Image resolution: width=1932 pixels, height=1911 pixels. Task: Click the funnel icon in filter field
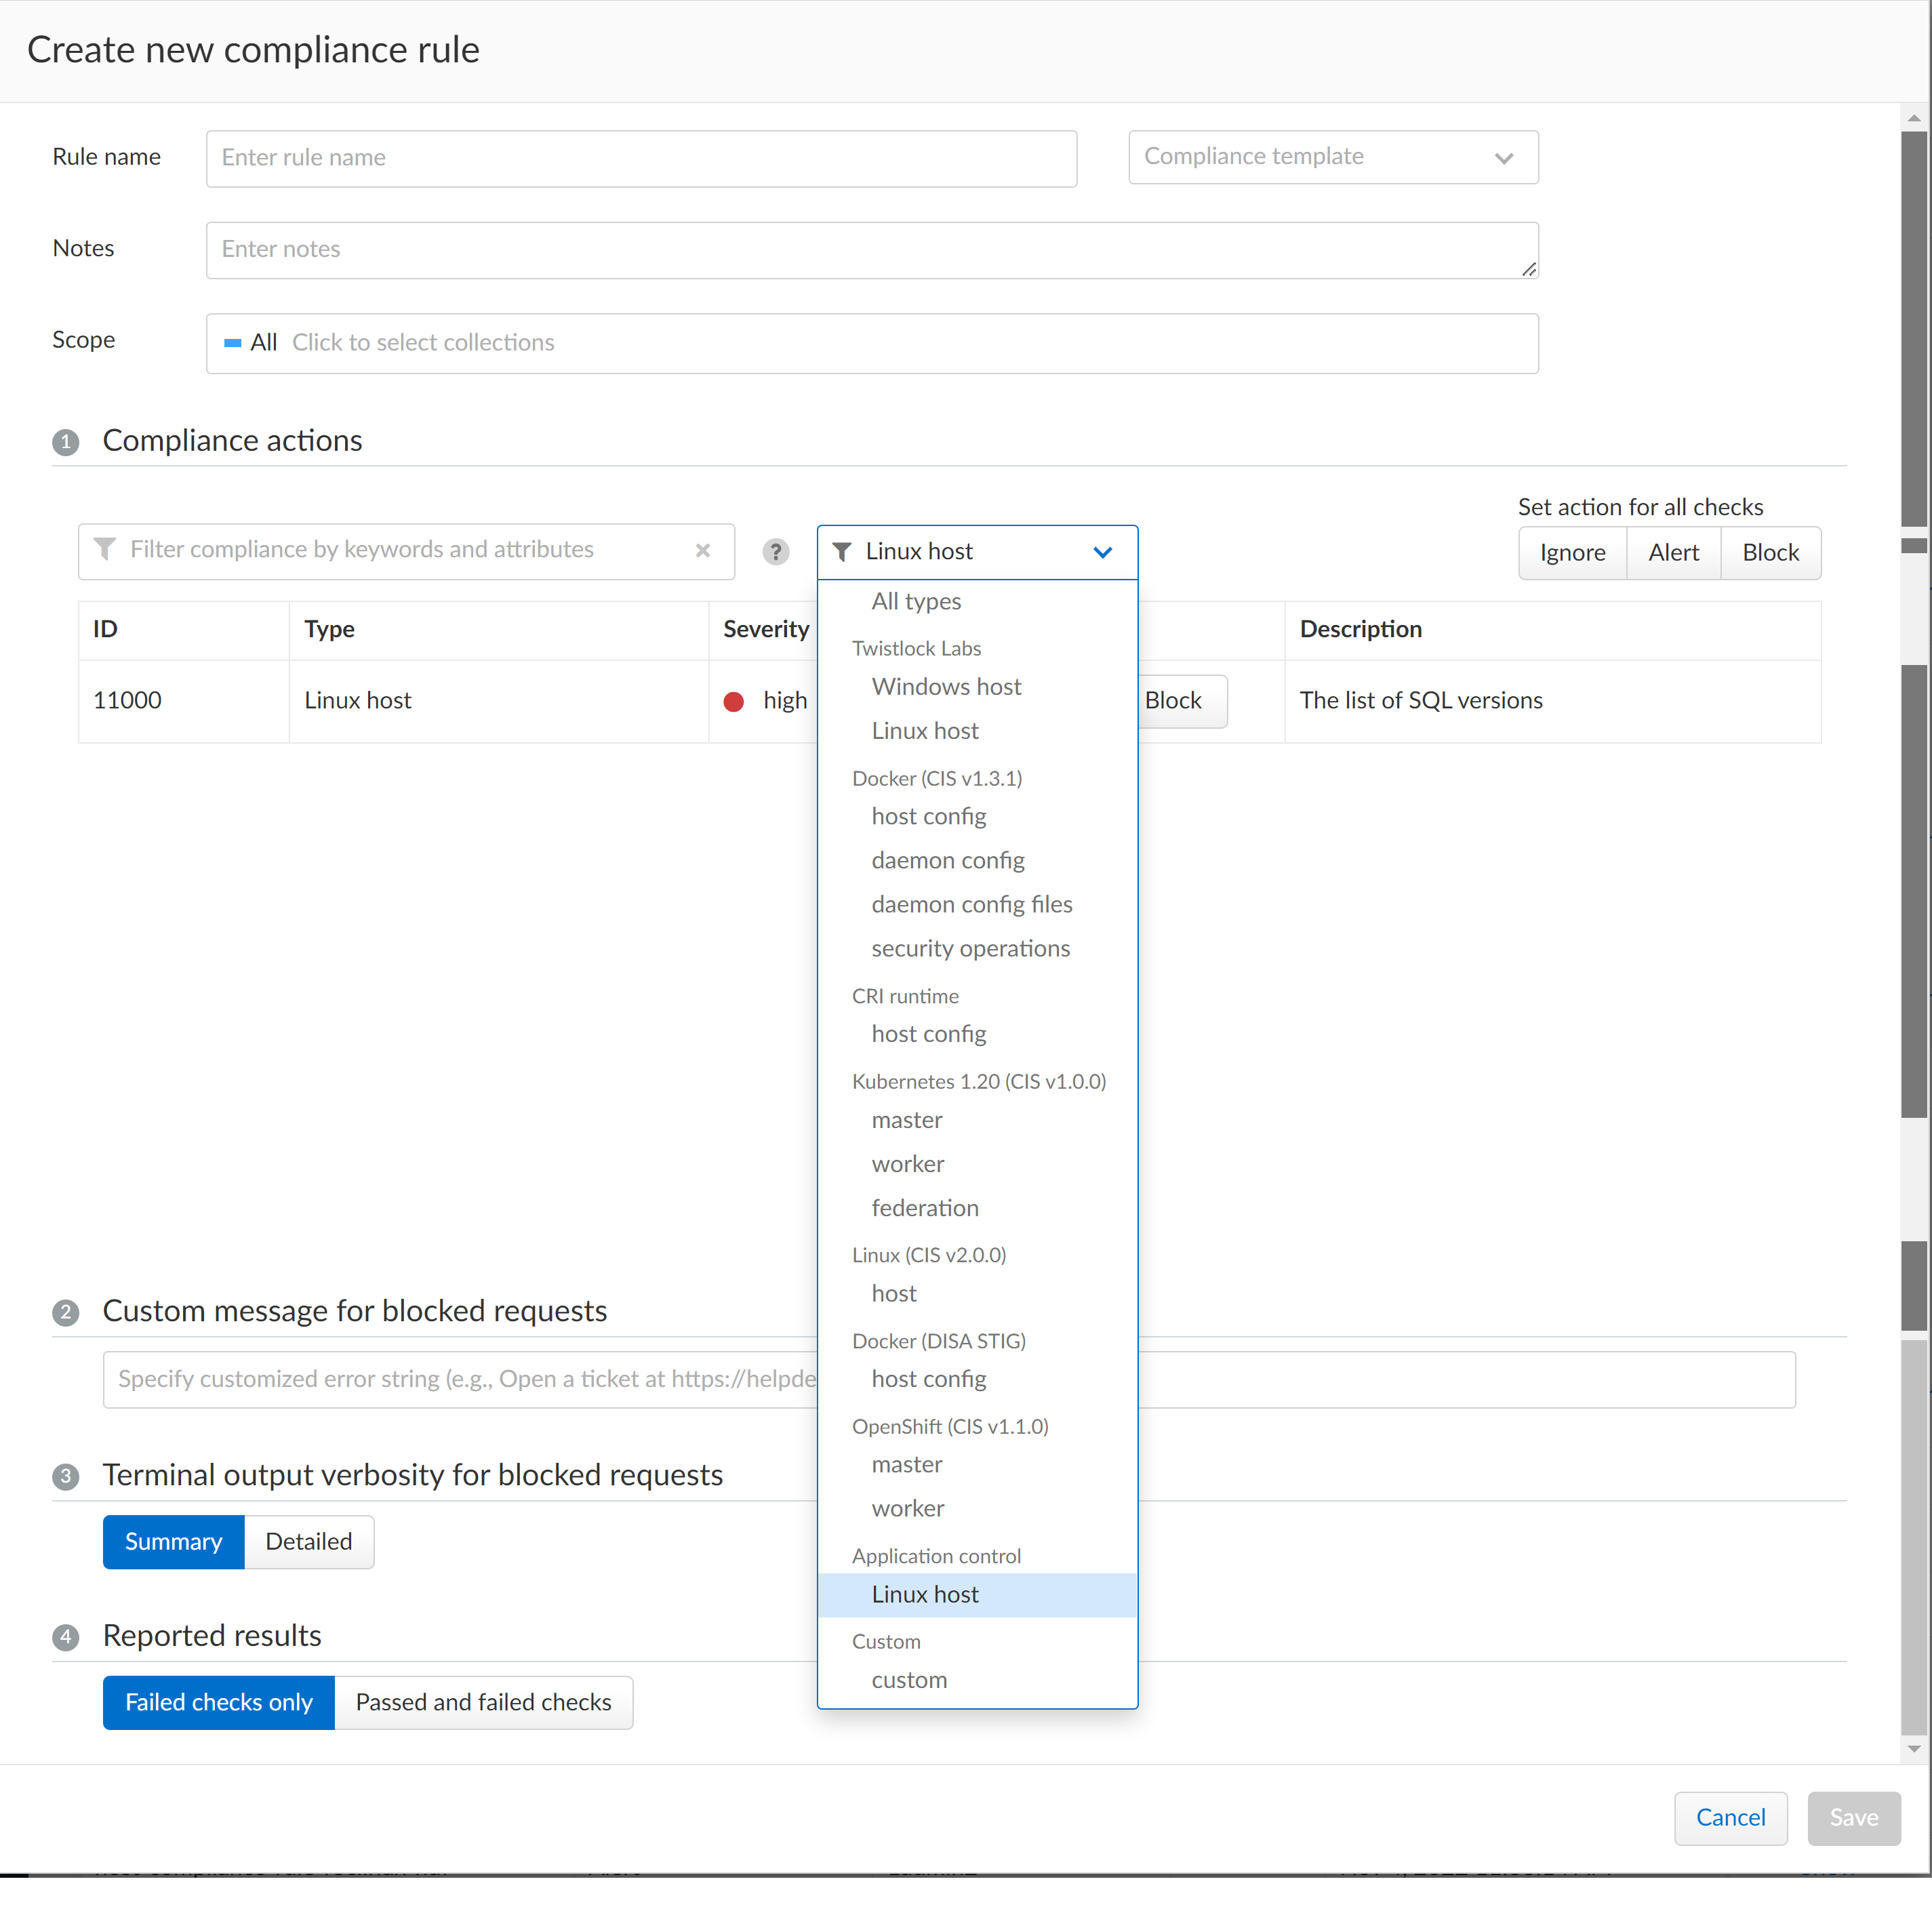pyautogui.click(x=104, y=549)
